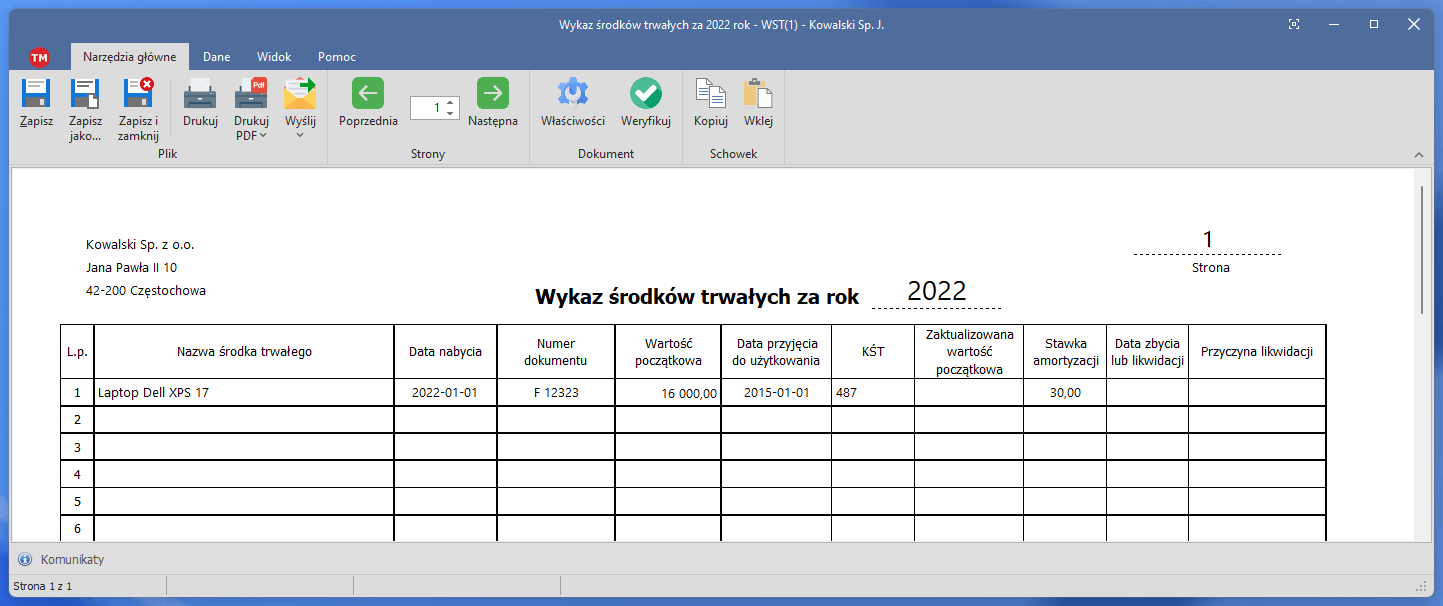The width and height of the screenshot is (1443, 606).
Task: Open the Komunikaty messages panel
Action: click(72, 559)
